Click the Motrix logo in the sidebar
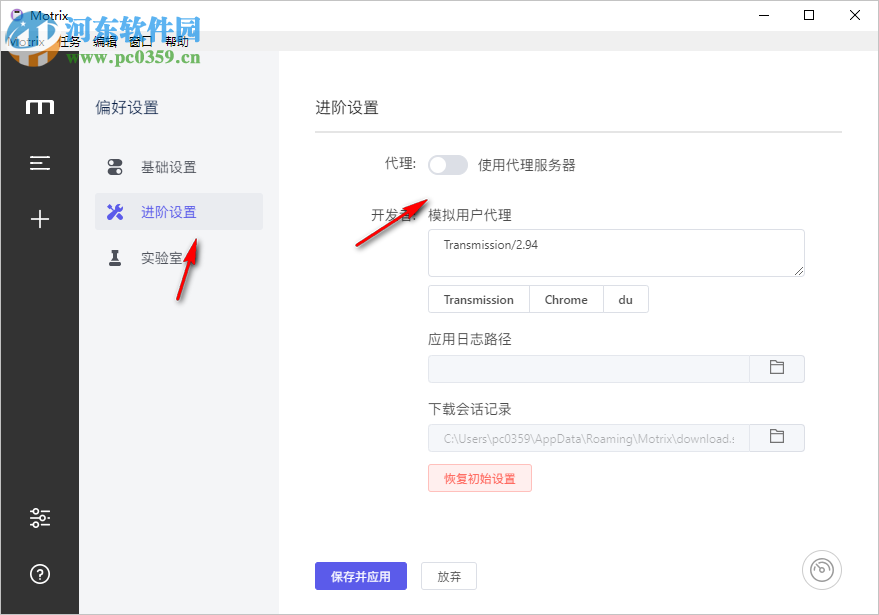 click(x=40, y=107)
